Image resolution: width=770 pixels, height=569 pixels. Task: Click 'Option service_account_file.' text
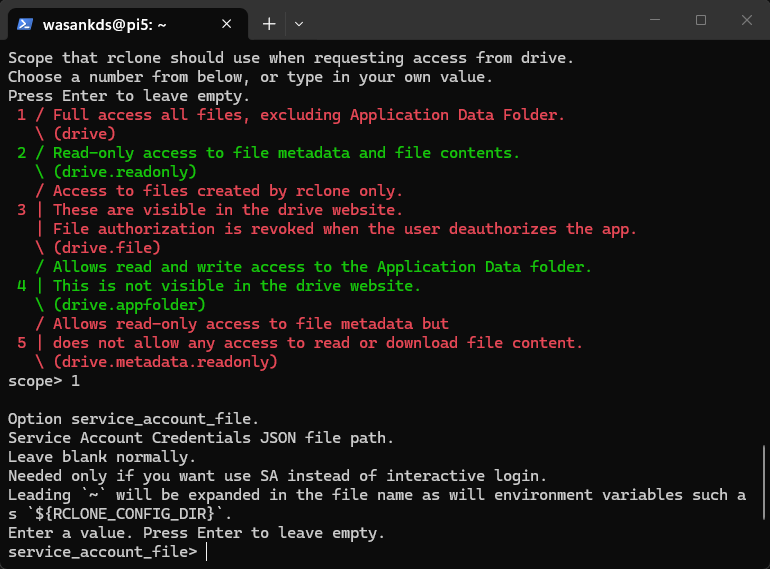pyautogui.click(x=133, y=419)
